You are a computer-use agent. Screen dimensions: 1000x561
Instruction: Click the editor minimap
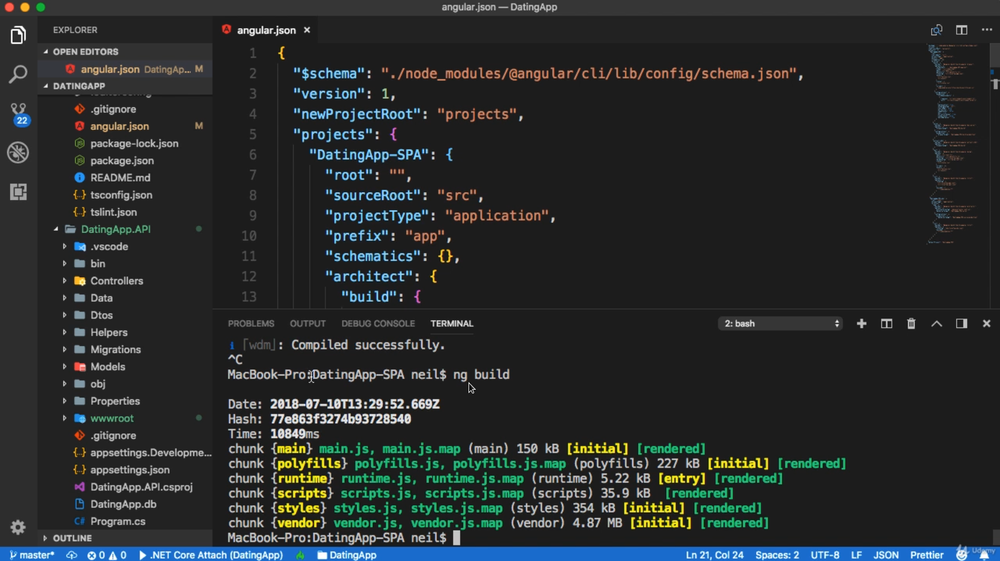pyautogui.click(x=956, y=143)
